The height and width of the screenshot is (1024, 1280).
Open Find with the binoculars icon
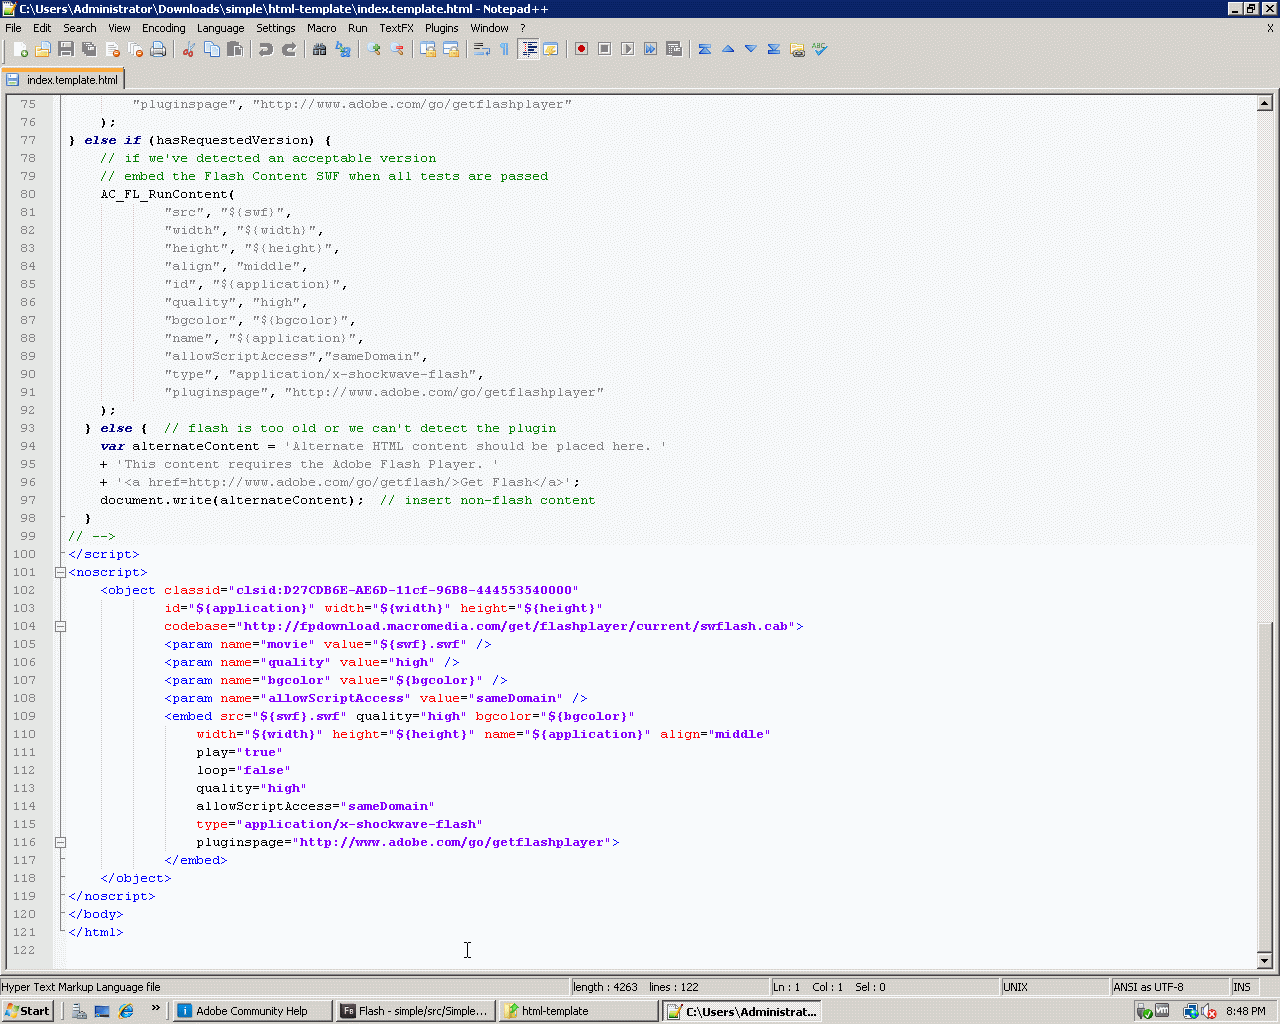319,49
